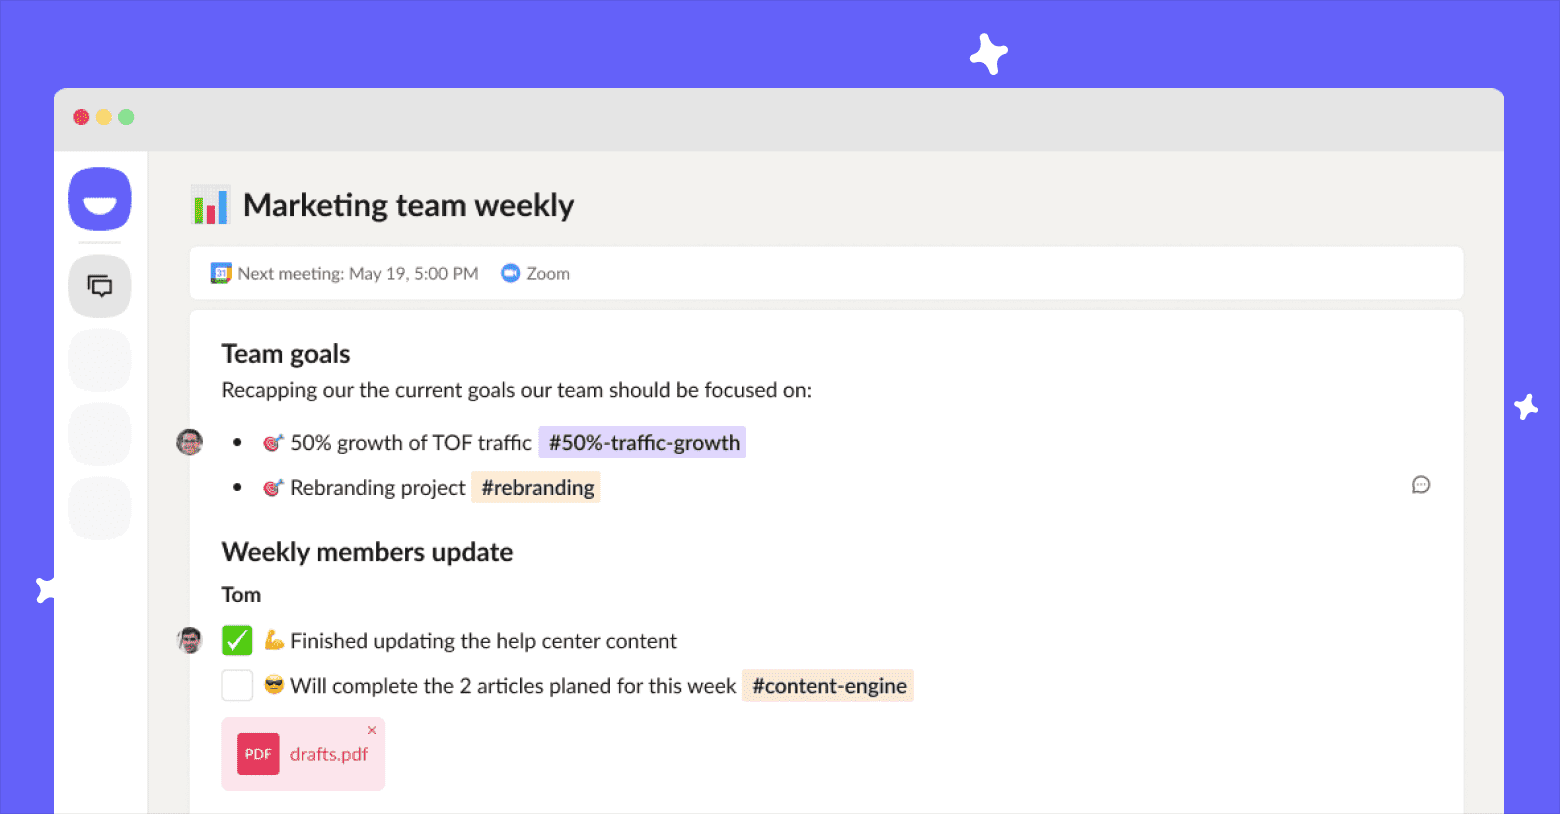Screen dimensions: 1560x814
Task: Click the Marketing team weekly title
Action: tap(409, 204)
